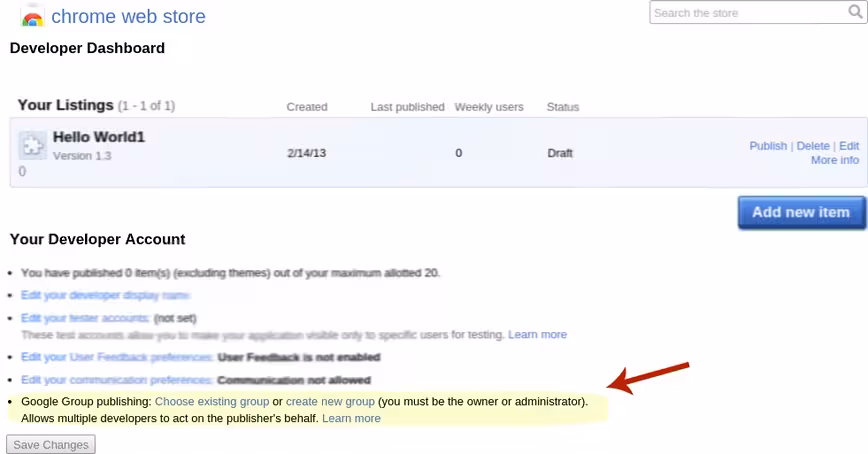
Task: Open Edit your developer display name link
Action: (106, 295)
